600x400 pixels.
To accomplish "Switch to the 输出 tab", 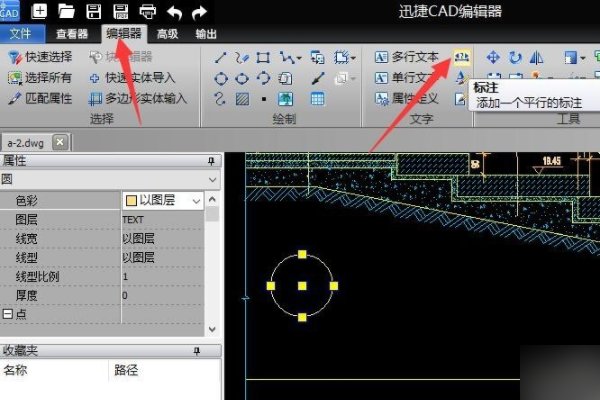I will click(x=206, y=34).
